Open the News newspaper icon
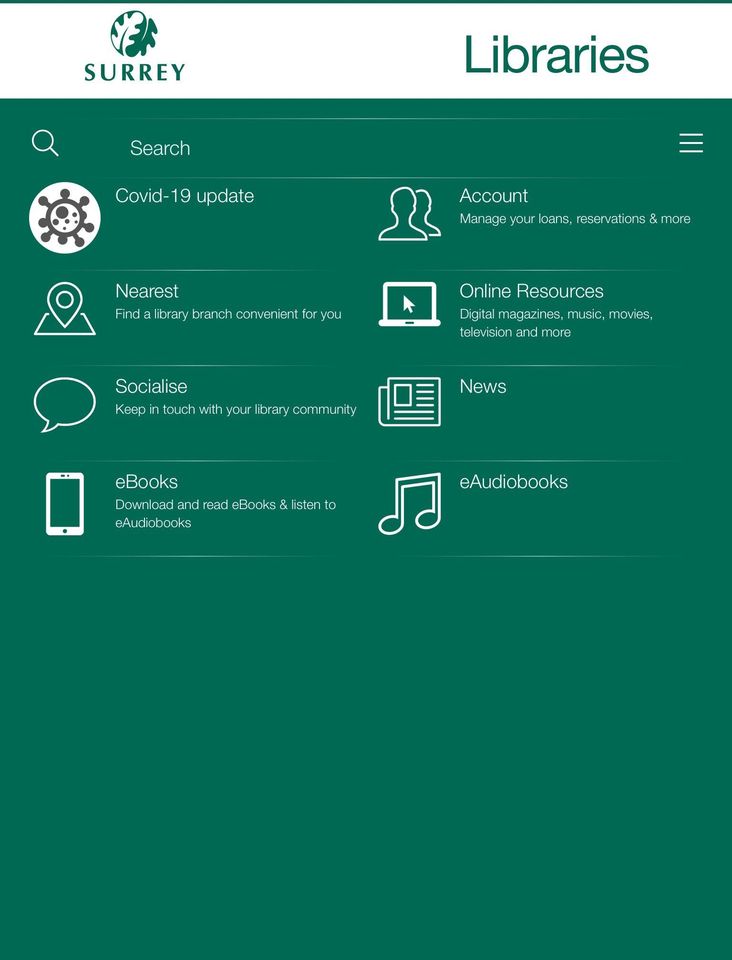 [x=409, y=402]
